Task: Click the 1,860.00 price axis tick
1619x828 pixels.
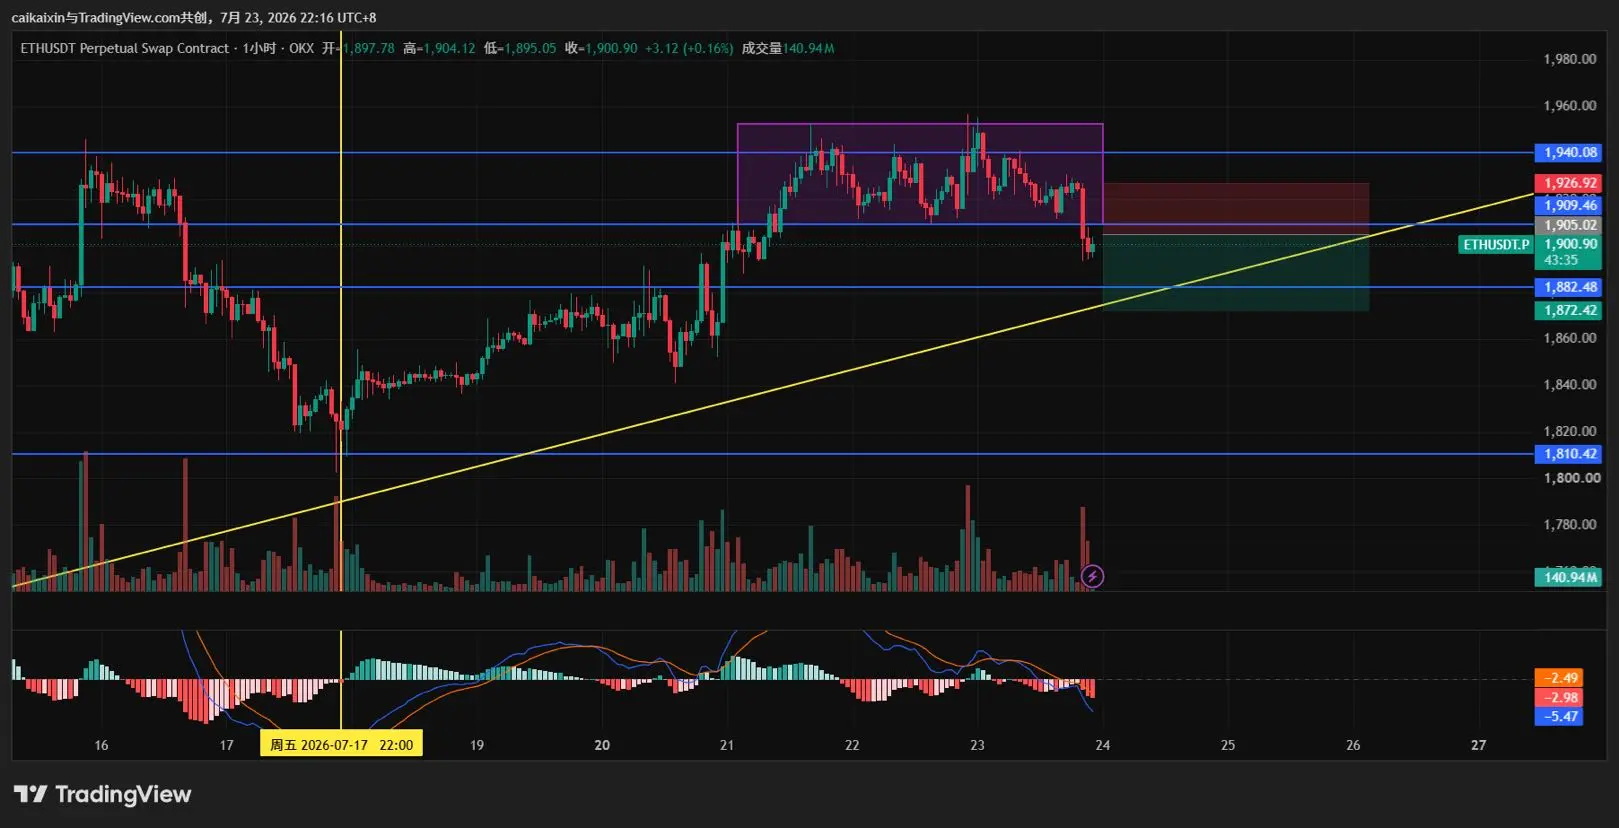Action: tap(1569, 338)
